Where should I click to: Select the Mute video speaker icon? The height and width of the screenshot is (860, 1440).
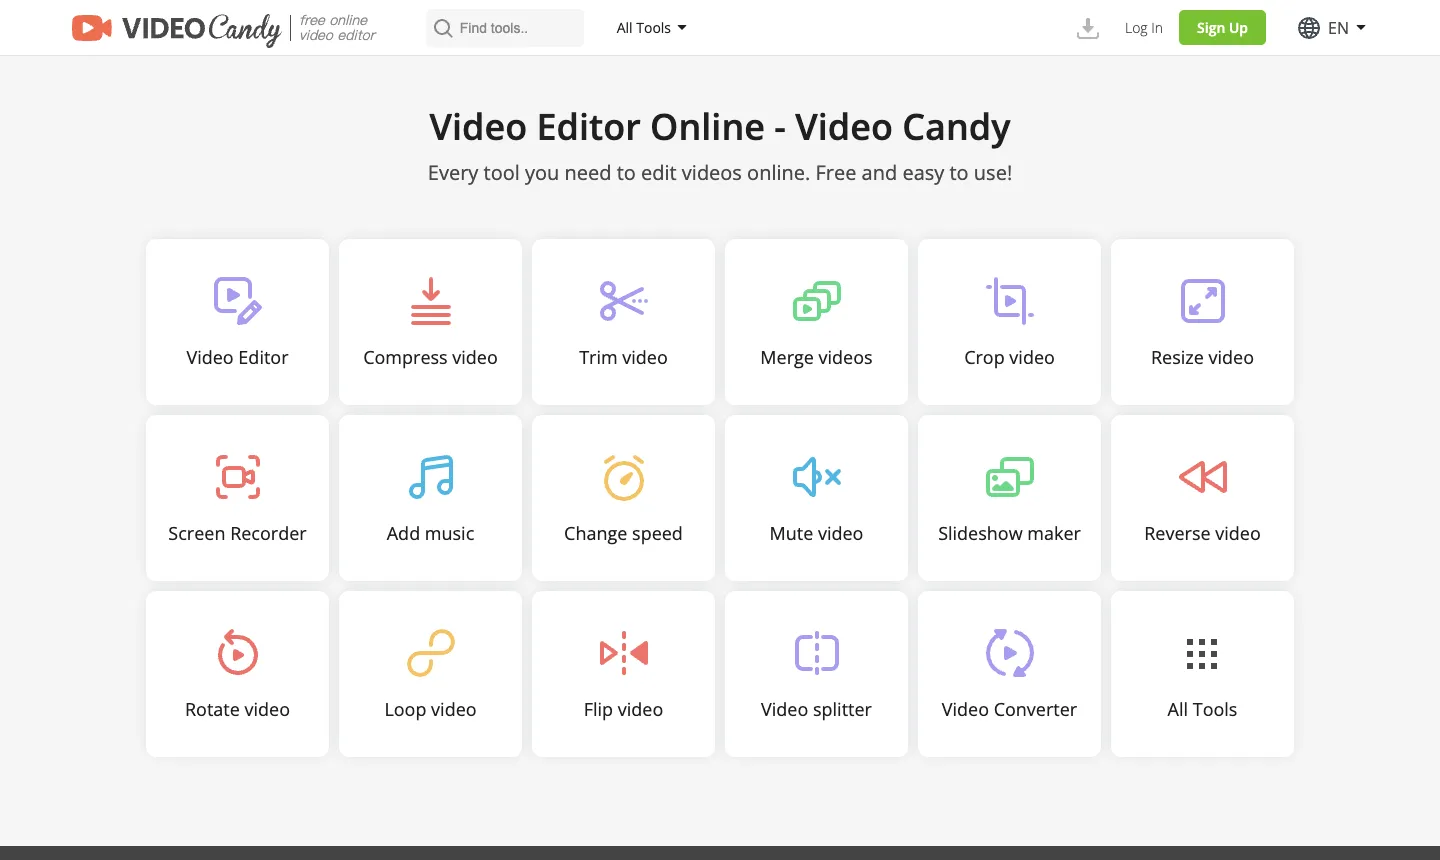coord(817,477)
